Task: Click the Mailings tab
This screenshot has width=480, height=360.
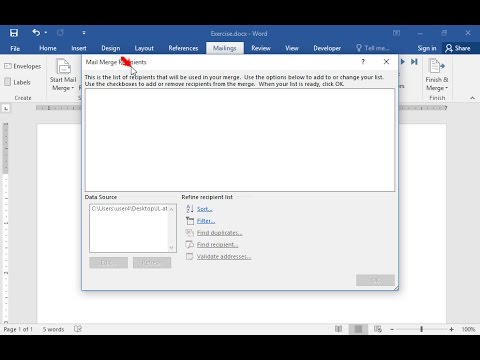Action: 224,48
